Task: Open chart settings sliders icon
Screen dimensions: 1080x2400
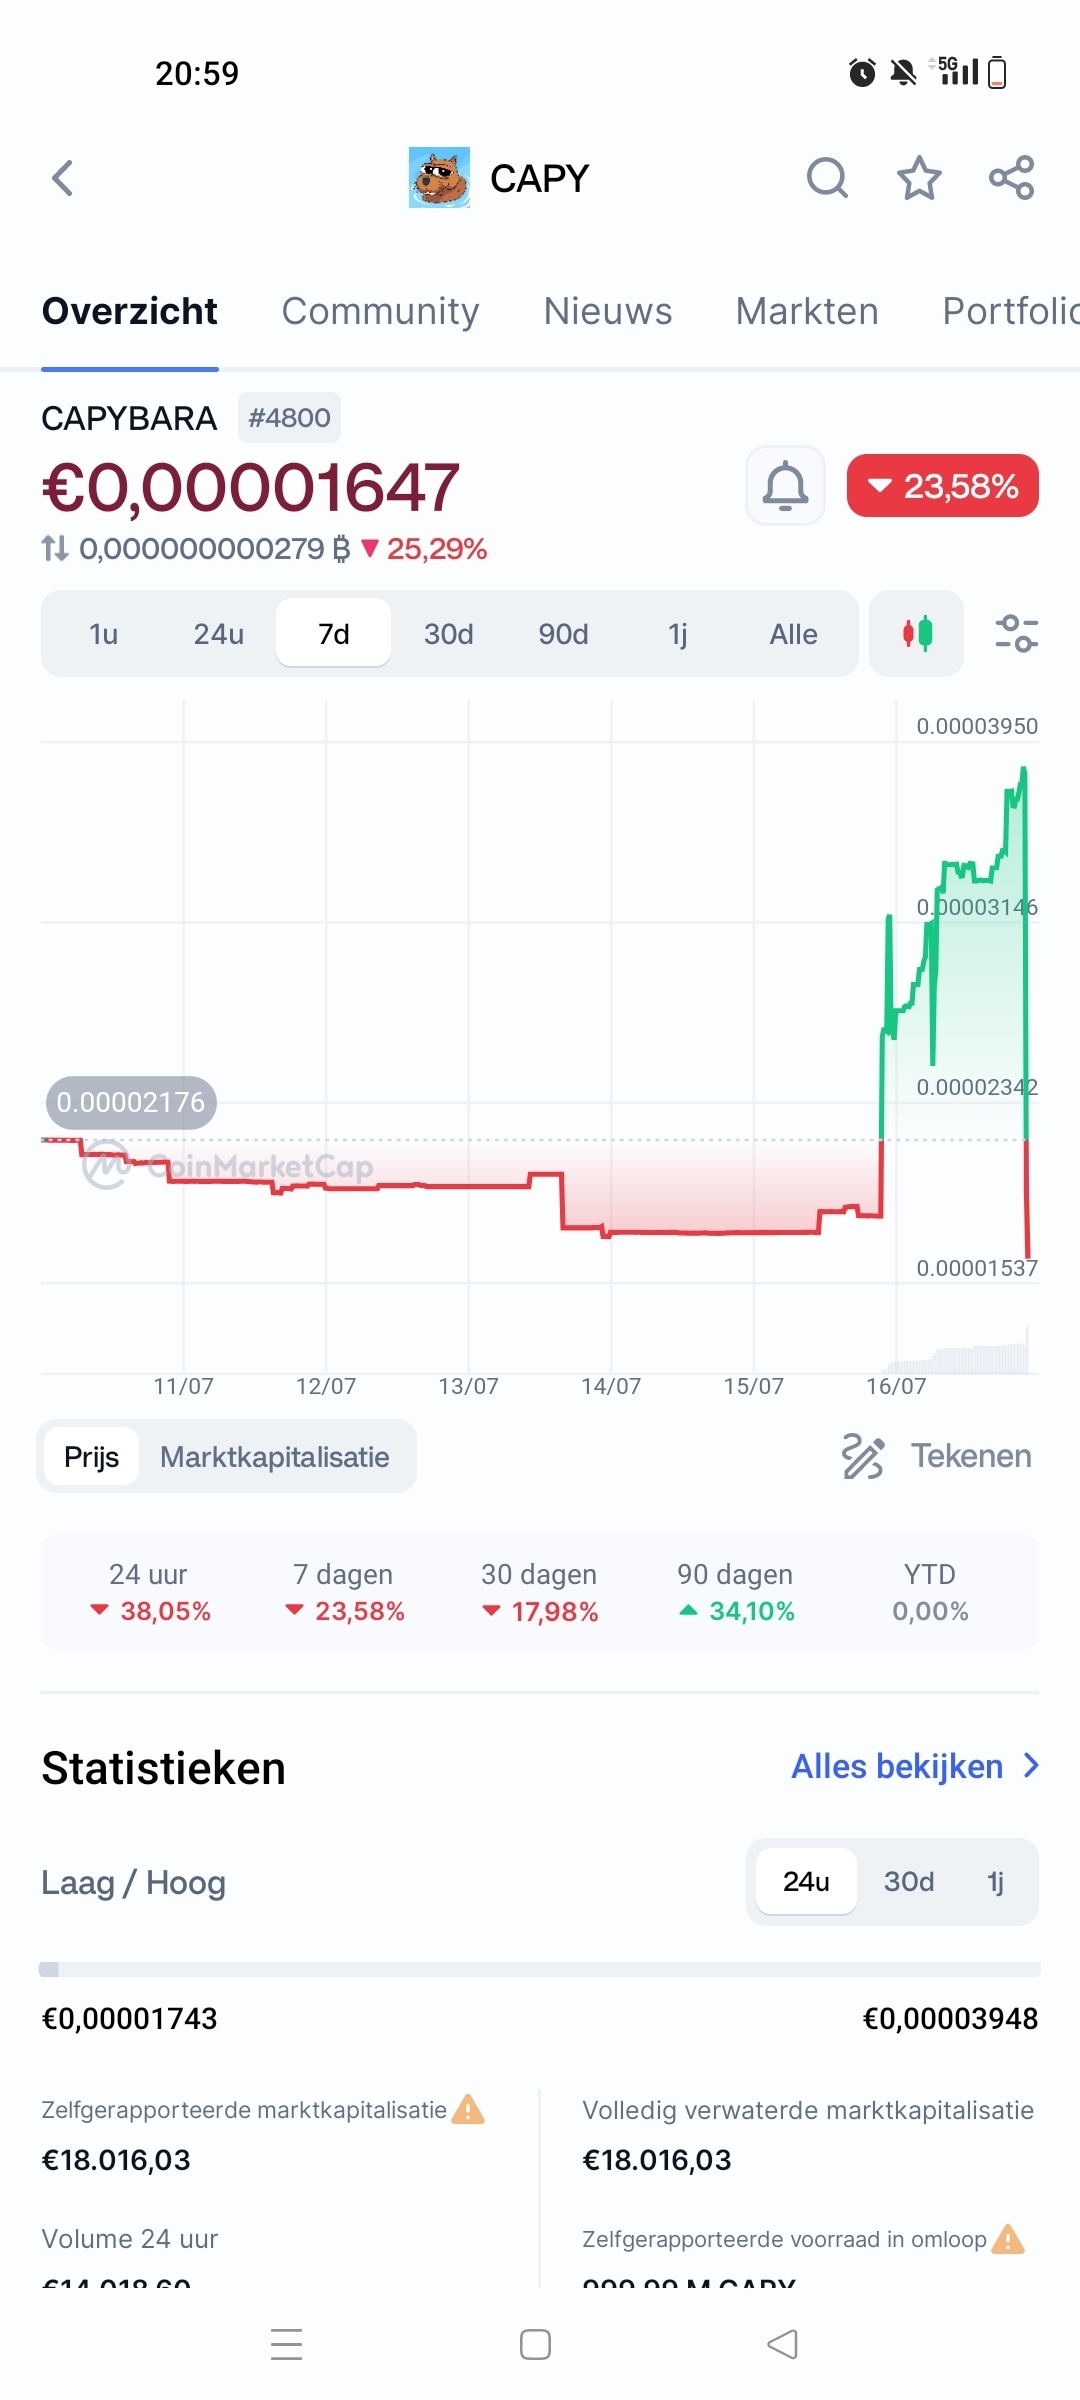Action: 1016,634
